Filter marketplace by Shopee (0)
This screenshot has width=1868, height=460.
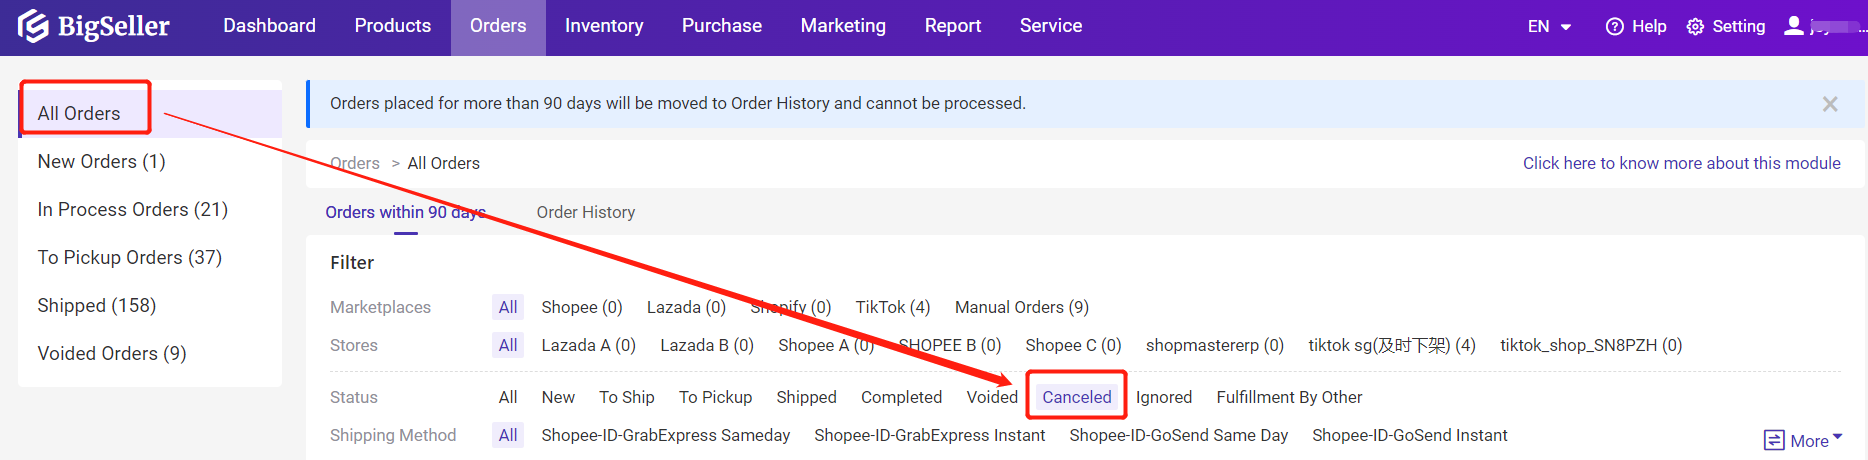pyautogui.click(x=582, y=307)
